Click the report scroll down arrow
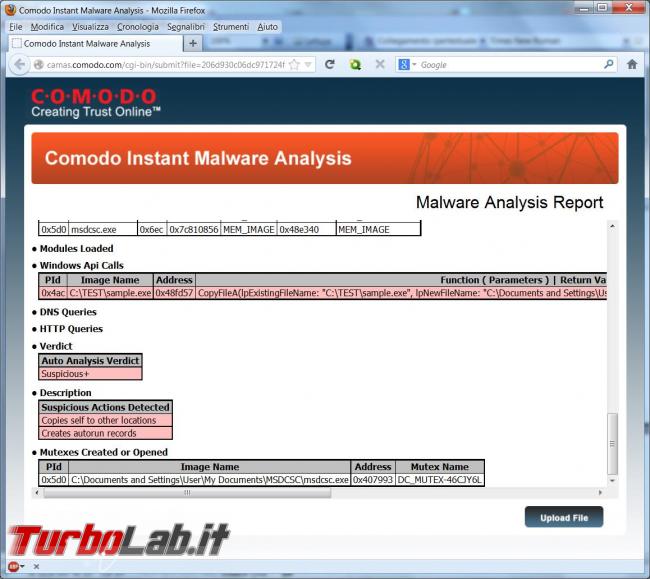The width and height of the screenshot is (650, 579). point(612,480)
